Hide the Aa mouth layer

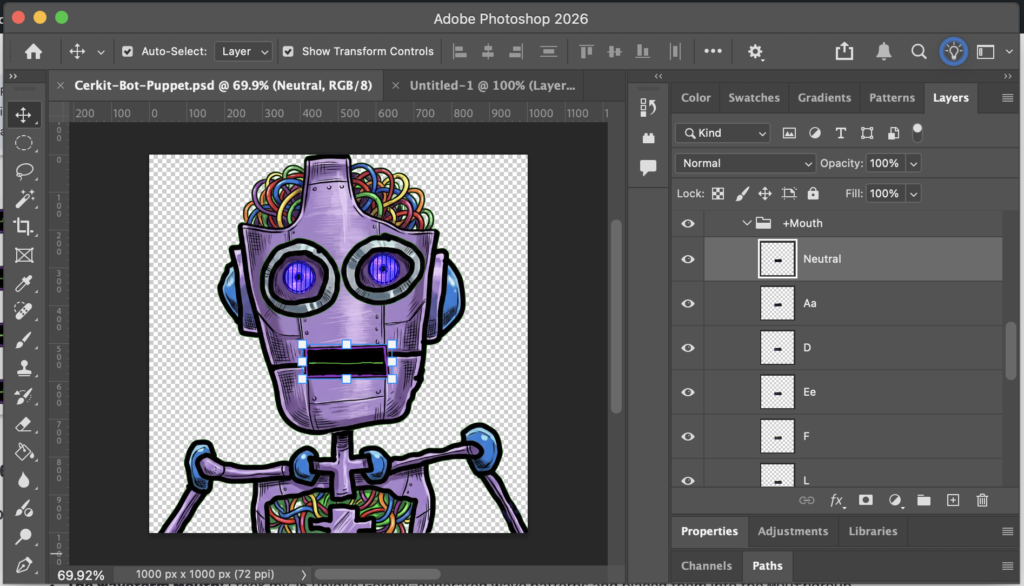point(687,303)
